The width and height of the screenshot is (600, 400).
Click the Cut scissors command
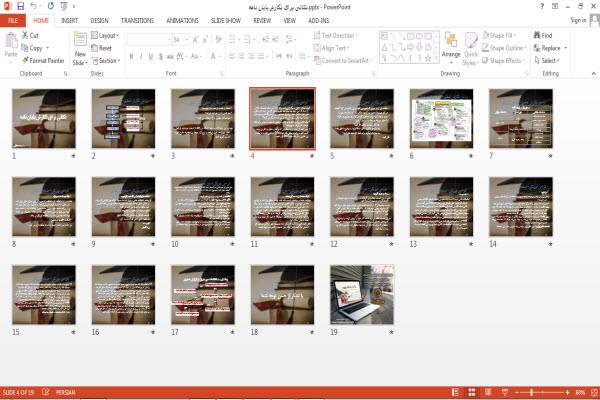(x=30, y=35)
